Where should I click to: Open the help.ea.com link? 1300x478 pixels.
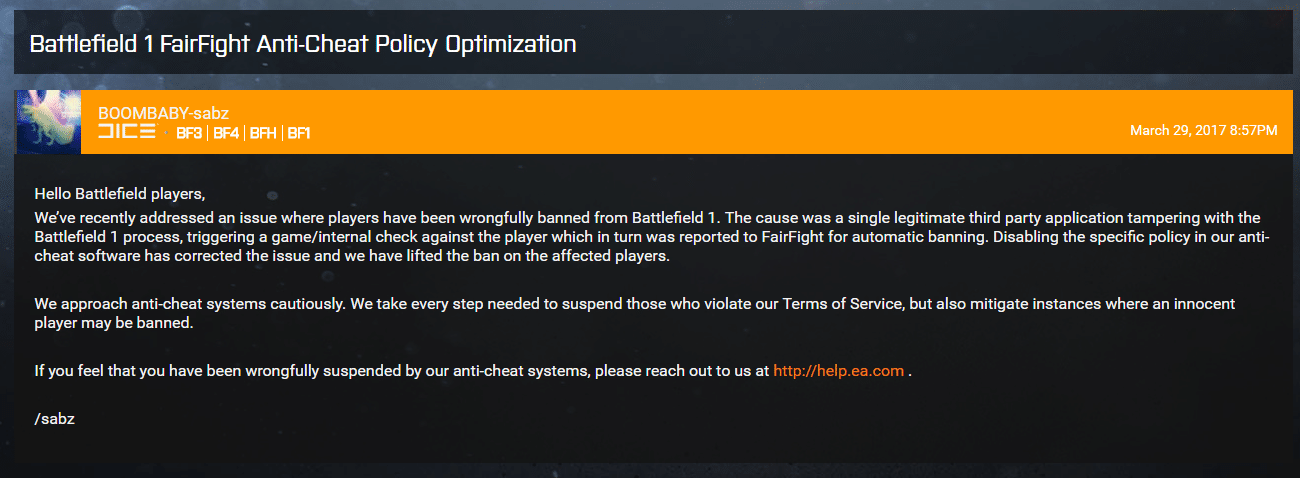[x=838, y=371]
